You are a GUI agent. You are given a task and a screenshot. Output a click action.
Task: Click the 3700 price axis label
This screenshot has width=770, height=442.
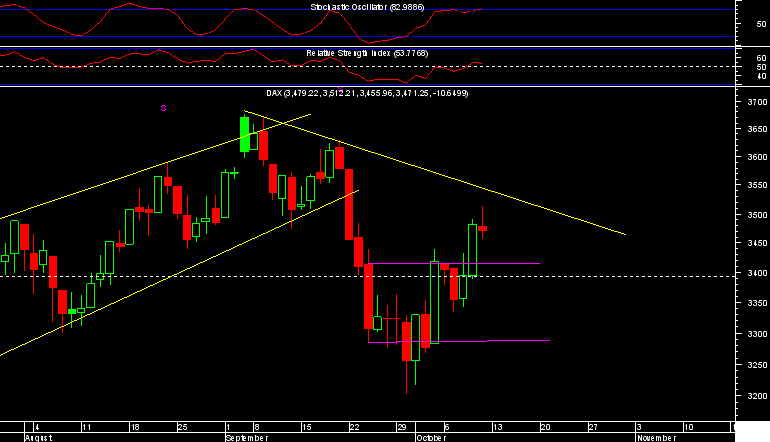point(757,102)
